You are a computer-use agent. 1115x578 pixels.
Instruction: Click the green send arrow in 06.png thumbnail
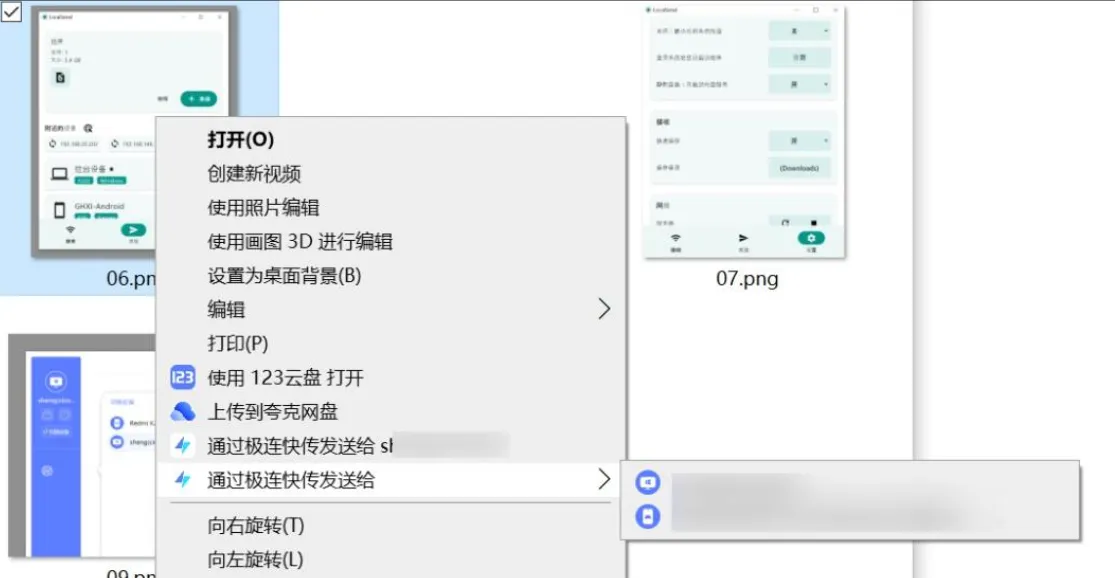pyautogui.click(x=133, y=230)
